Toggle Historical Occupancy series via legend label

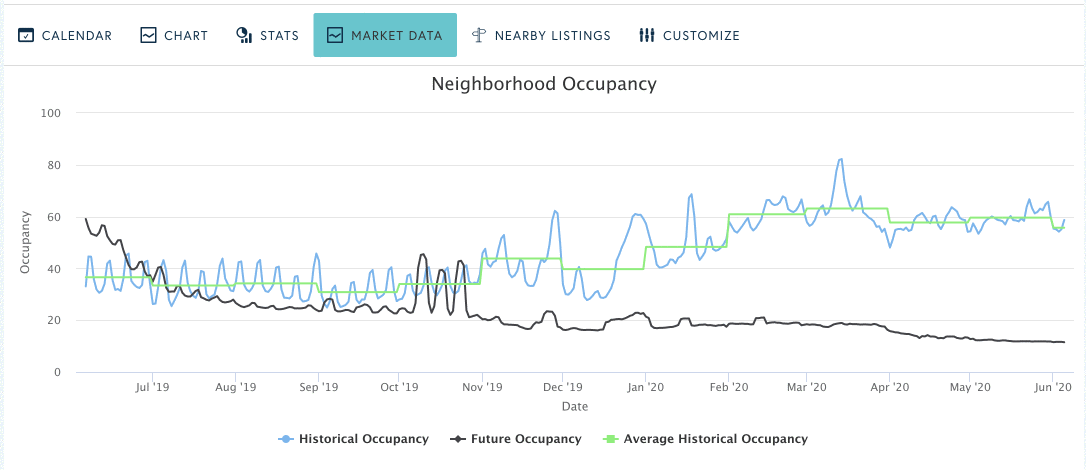[364, 439]
